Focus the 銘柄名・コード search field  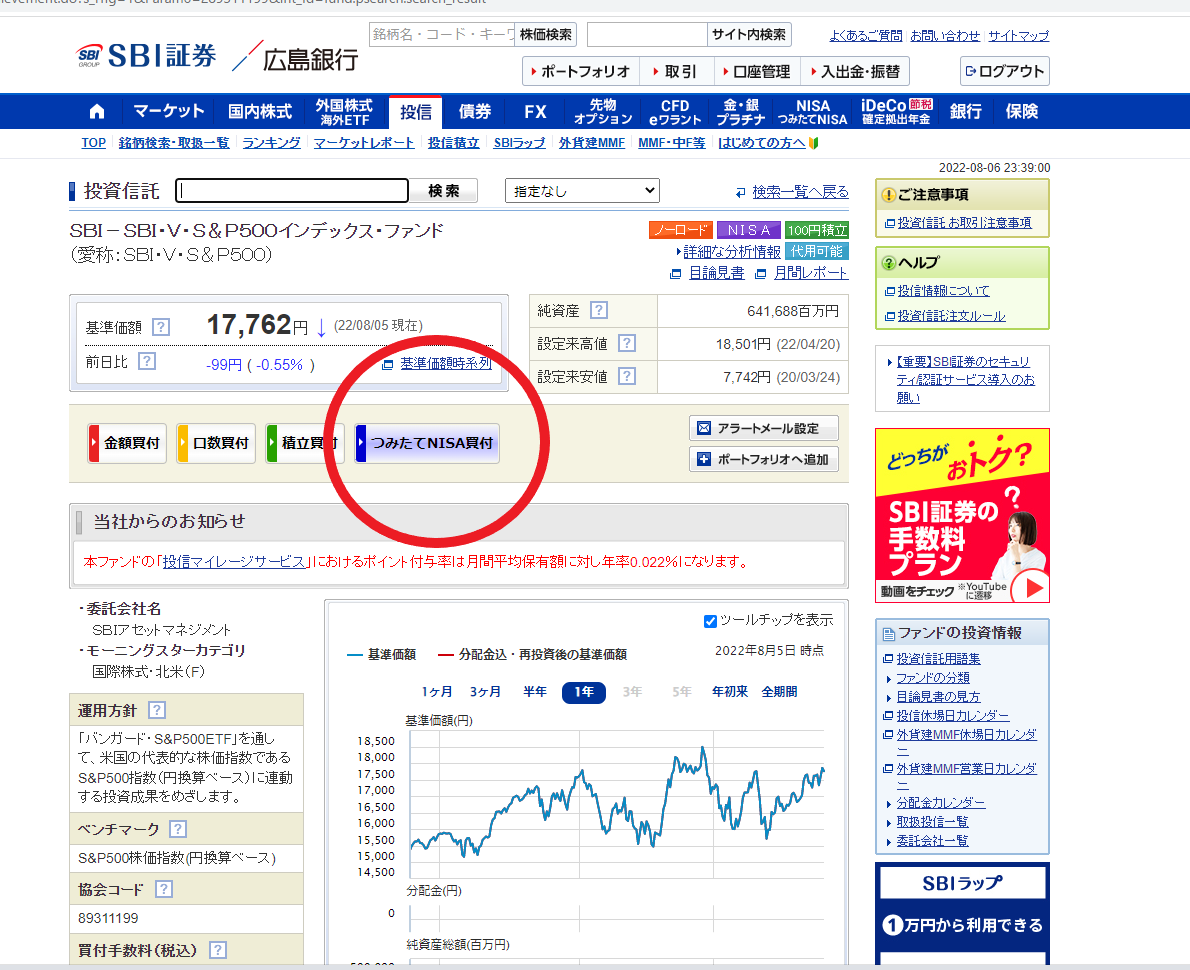pyautogui.click(x=442, y=35)
